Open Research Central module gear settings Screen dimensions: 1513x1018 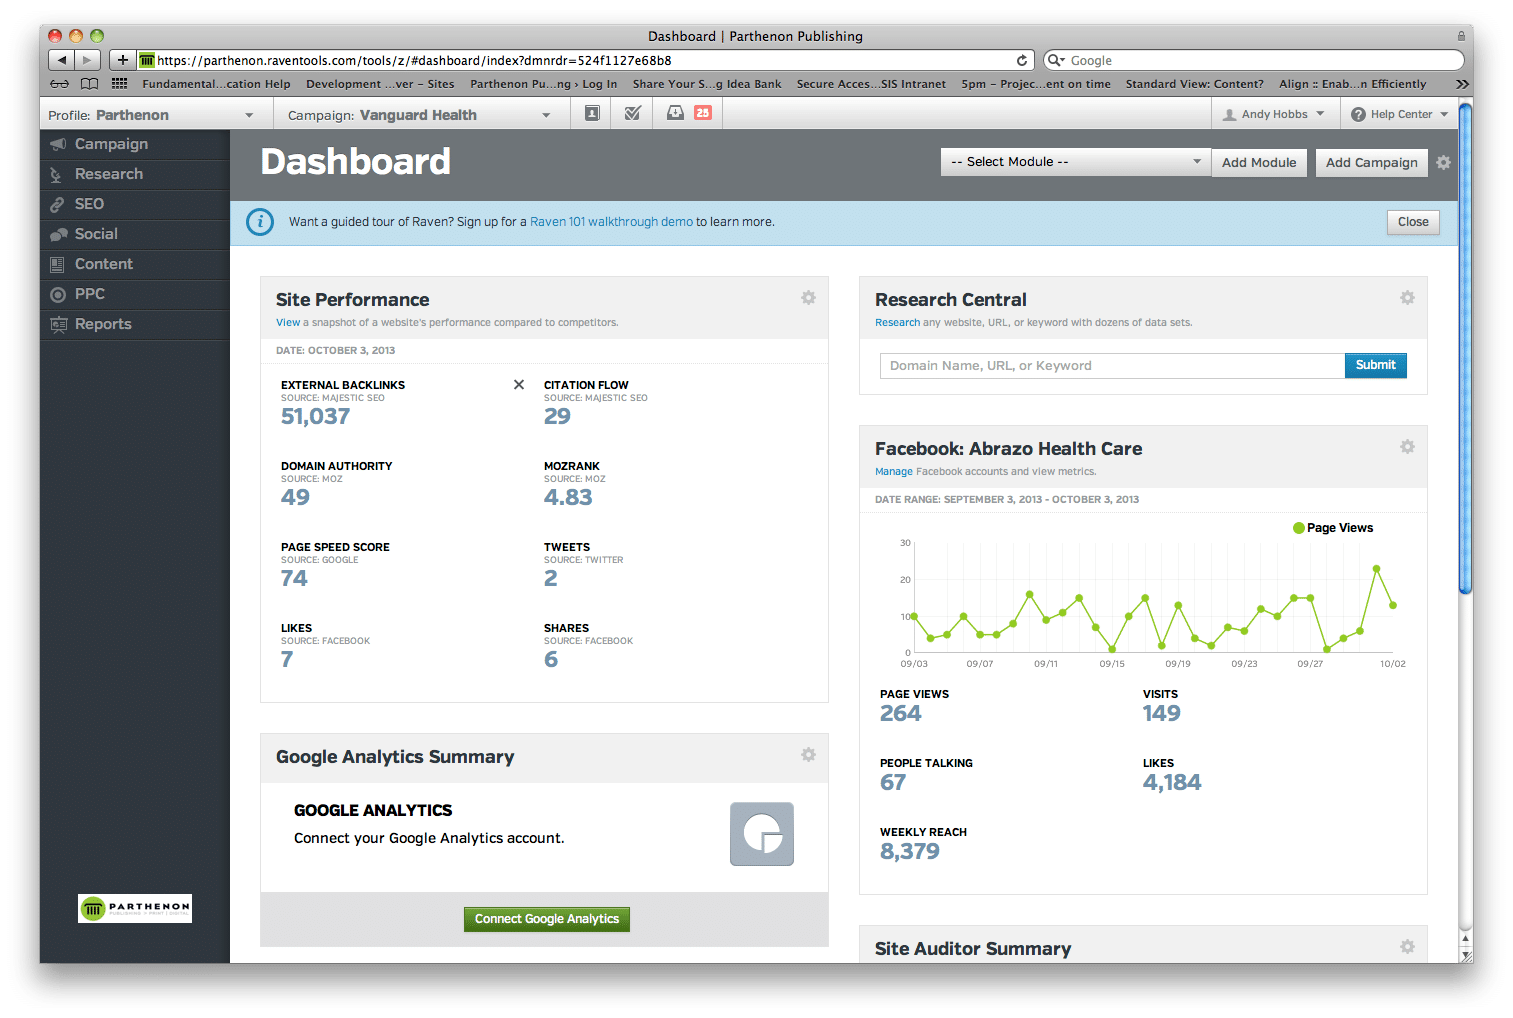point(1407,298)
